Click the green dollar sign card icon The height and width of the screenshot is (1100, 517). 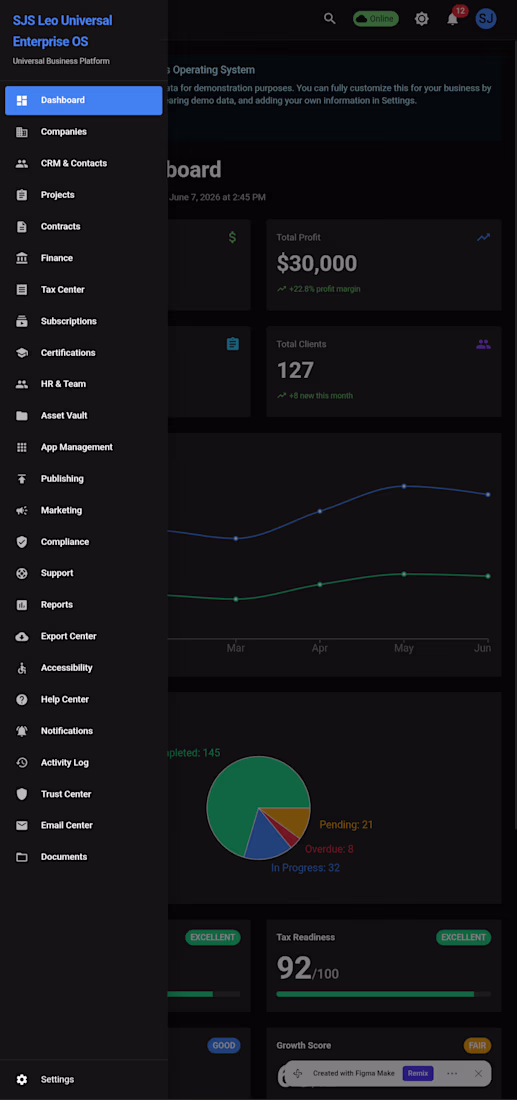(x=233, y=238)
